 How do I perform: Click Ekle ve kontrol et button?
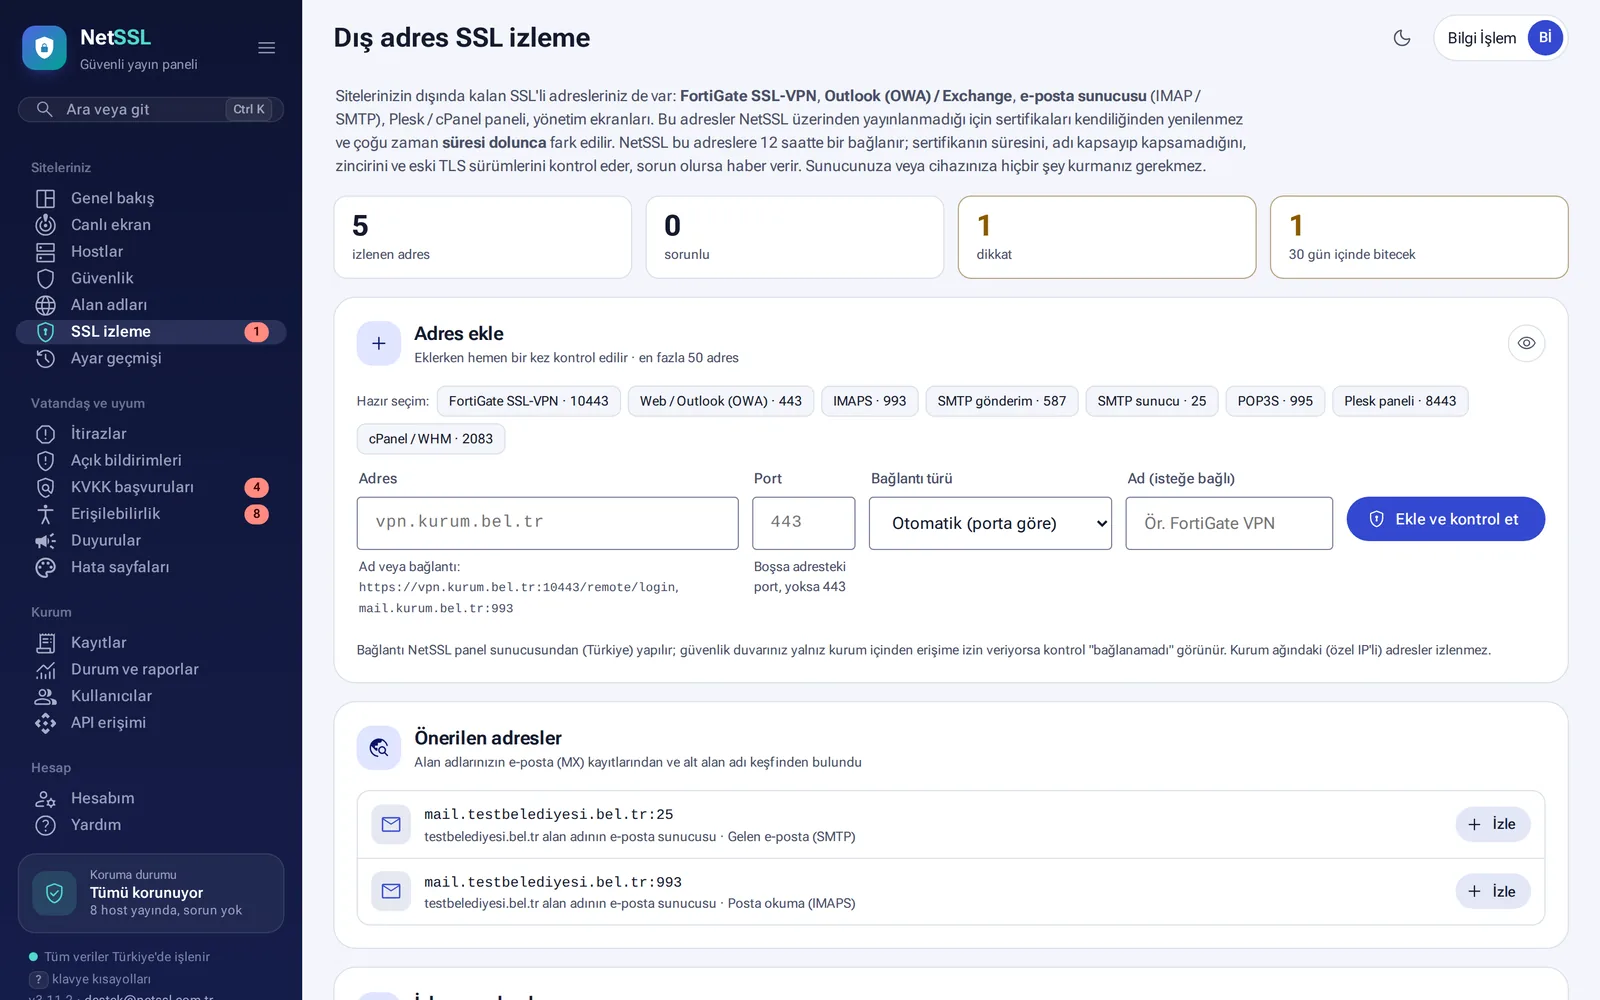[x=1445, y=519]
